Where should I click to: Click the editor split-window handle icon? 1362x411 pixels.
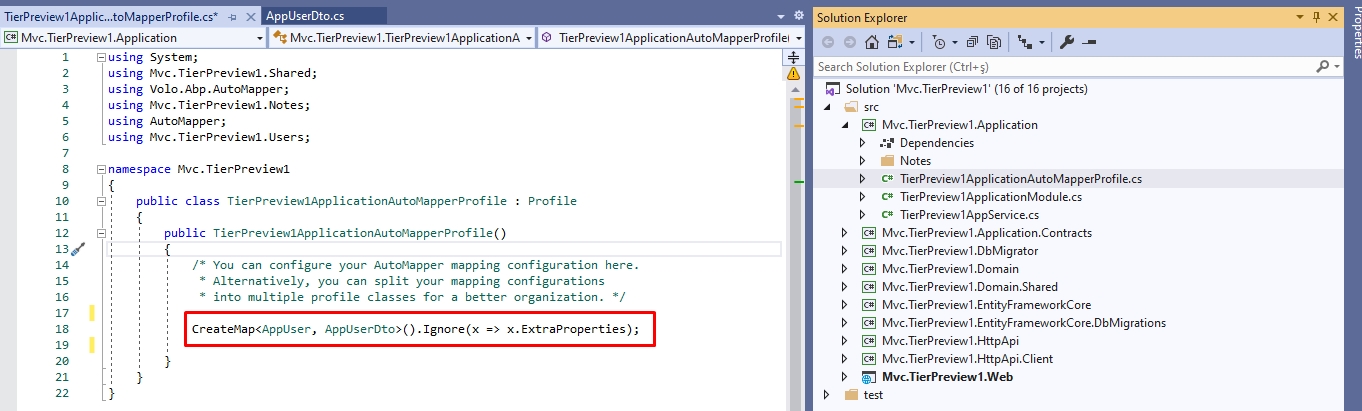794,57
